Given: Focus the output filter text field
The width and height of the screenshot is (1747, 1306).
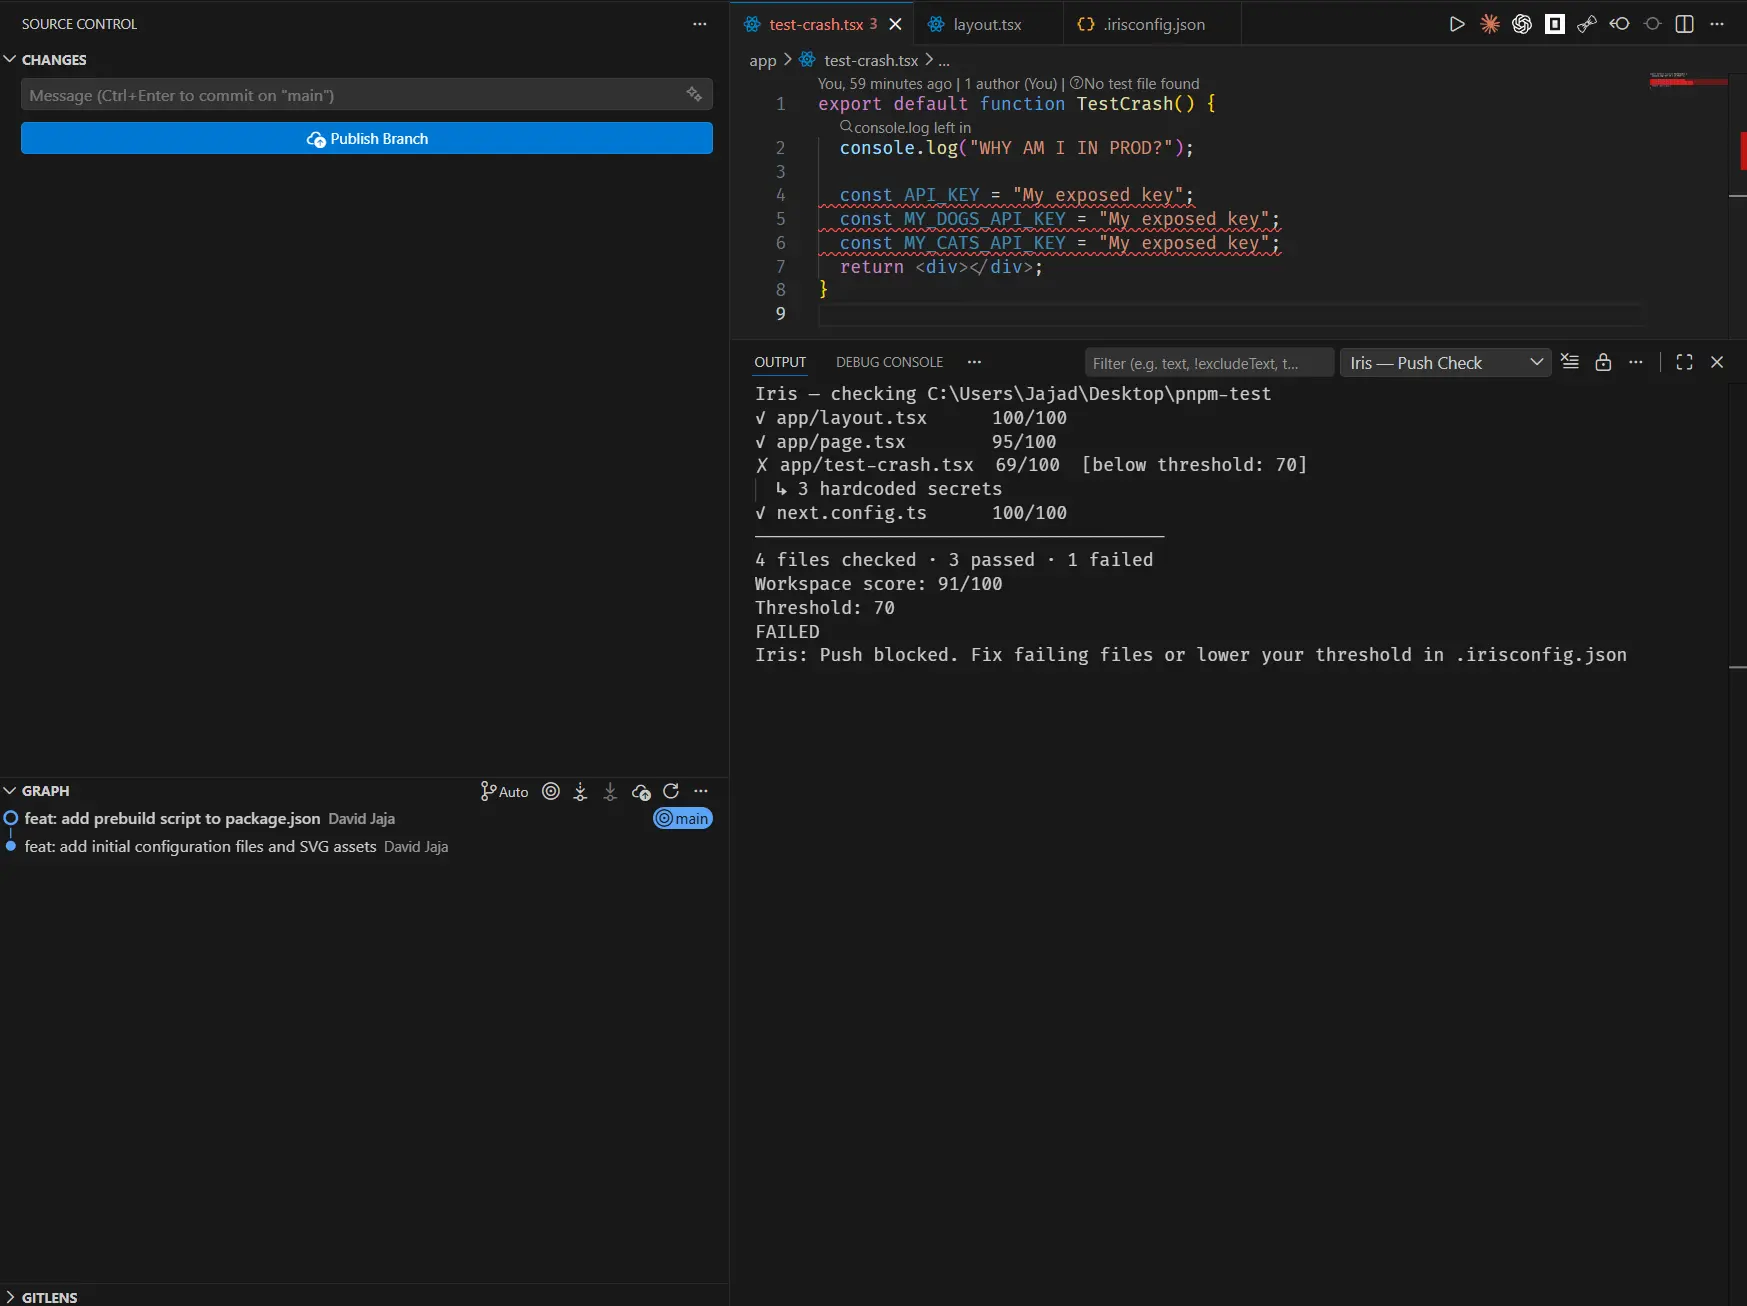Looking at the screenshot, I should [x=1209, y=362].
